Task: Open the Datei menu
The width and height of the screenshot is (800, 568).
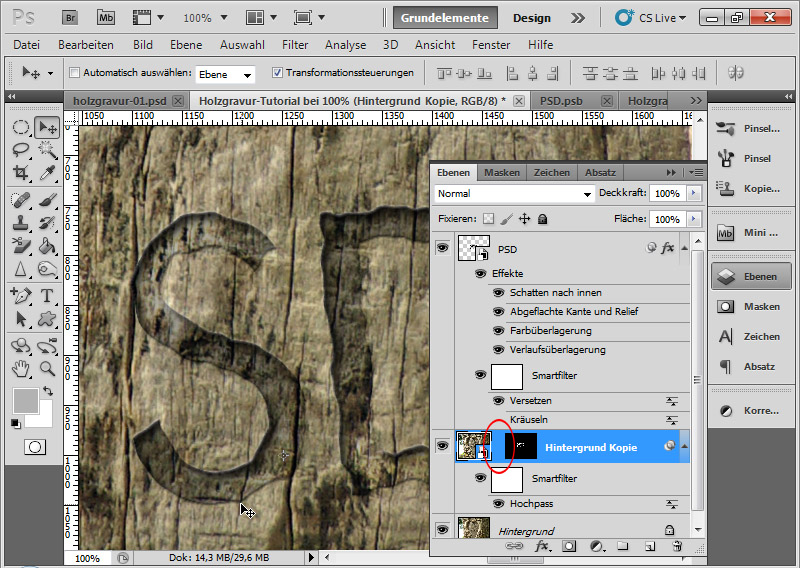Action: [x=27, y=45]
